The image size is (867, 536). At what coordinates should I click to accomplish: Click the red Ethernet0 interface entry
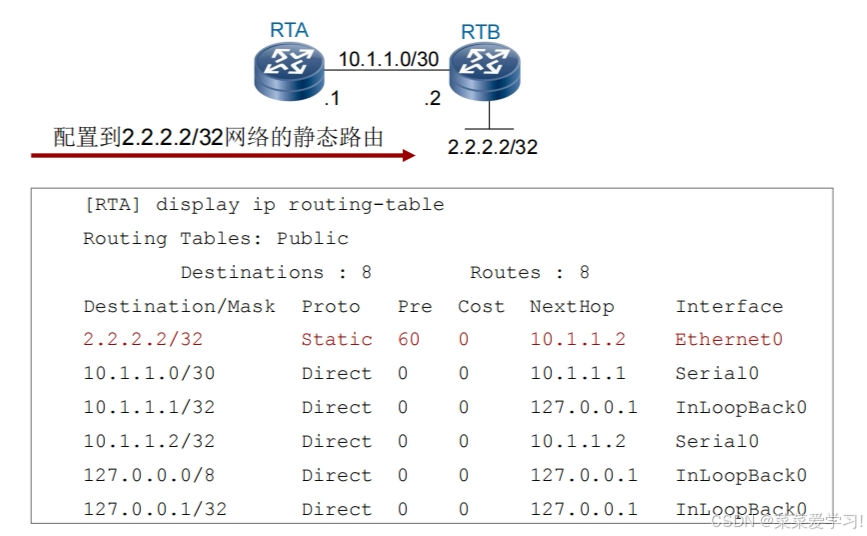(729, 340)
